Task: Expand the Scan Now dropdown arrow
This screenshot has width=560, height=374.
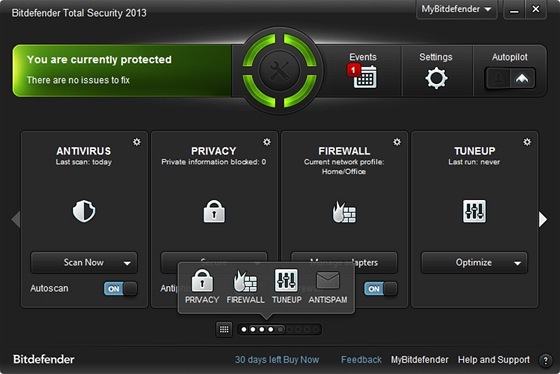Action: (x=127, y=263)
